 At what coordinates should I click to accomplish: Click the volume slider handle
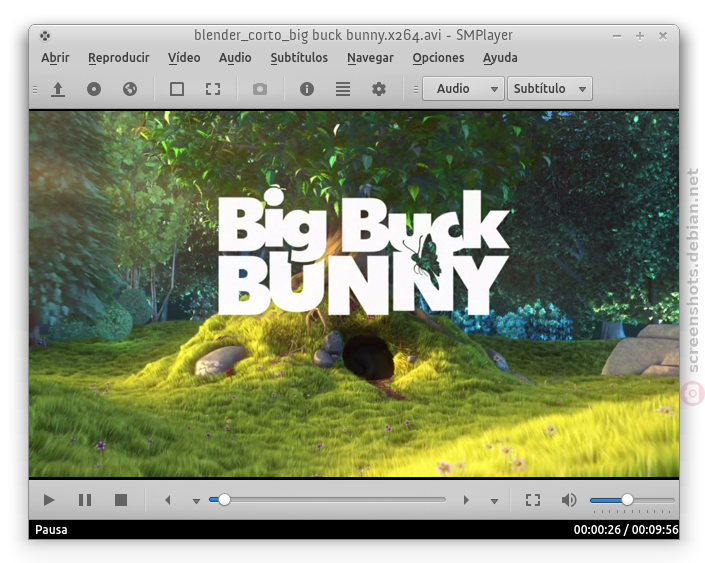pos(627,500)
